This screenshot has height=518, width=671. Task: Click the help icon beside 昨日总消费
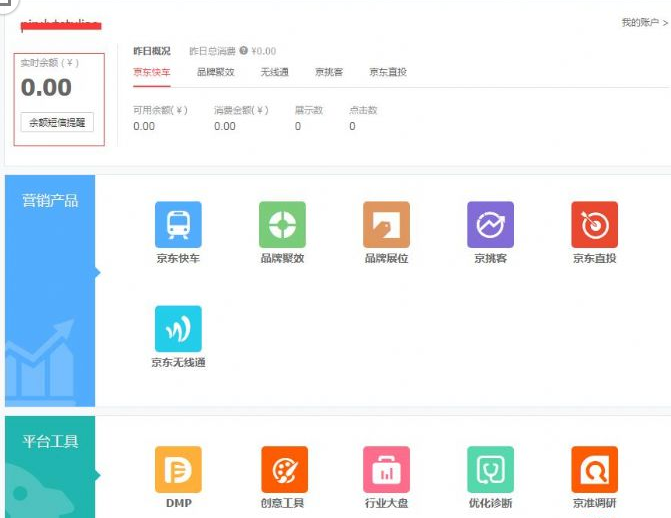tap(243, 51)
